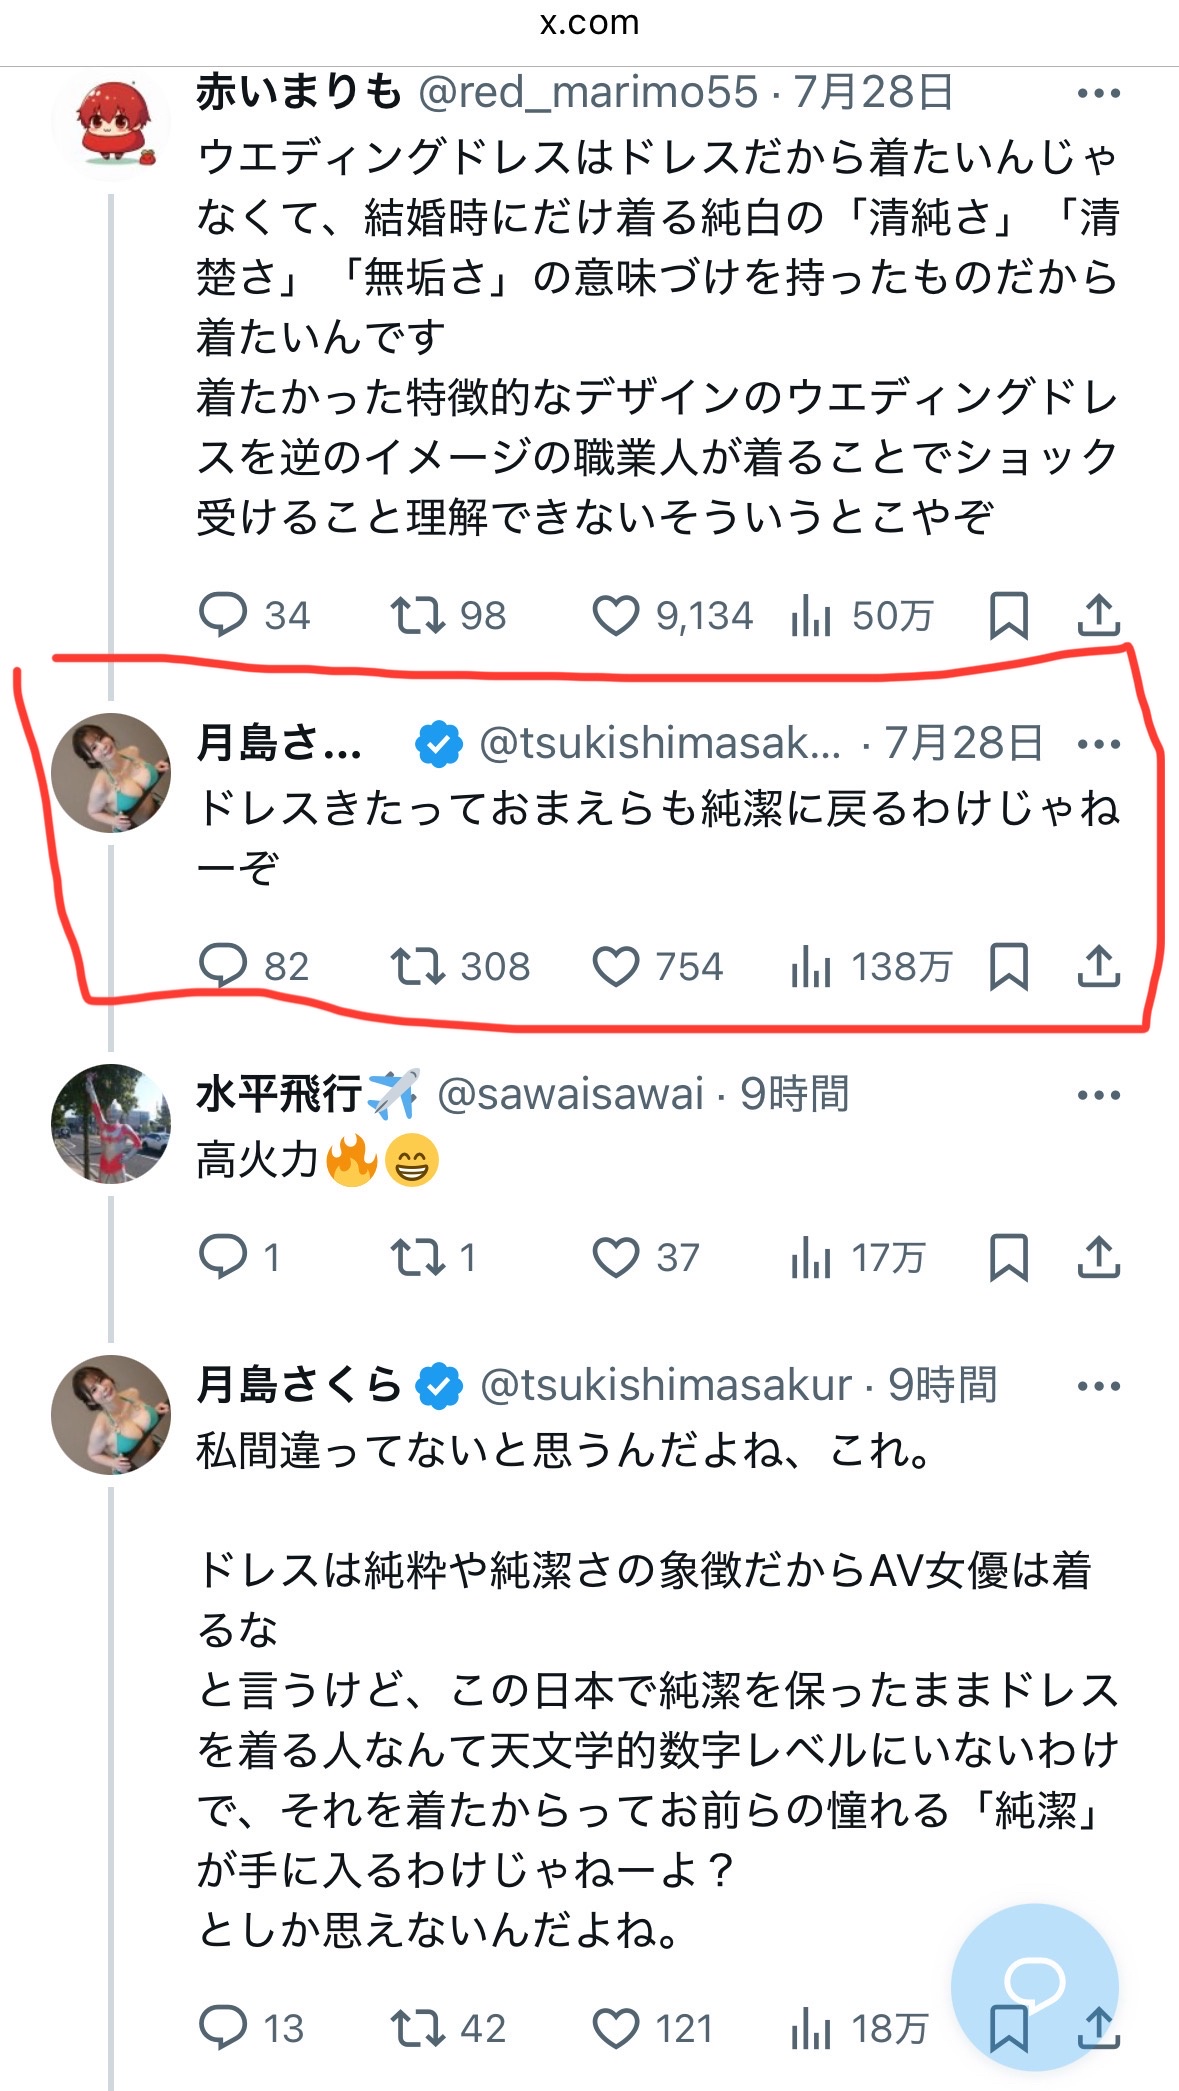Image resolution: width=1179 pixels, height=2091 pixels.
Task: Bookmark the highlighted 月島 post
Action: [1008, 967]
